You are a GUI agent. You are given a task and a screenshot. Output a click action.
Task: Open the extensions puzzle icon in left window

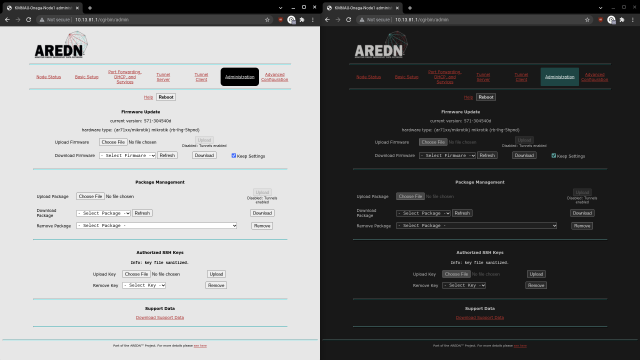click(x=302, y=20)
